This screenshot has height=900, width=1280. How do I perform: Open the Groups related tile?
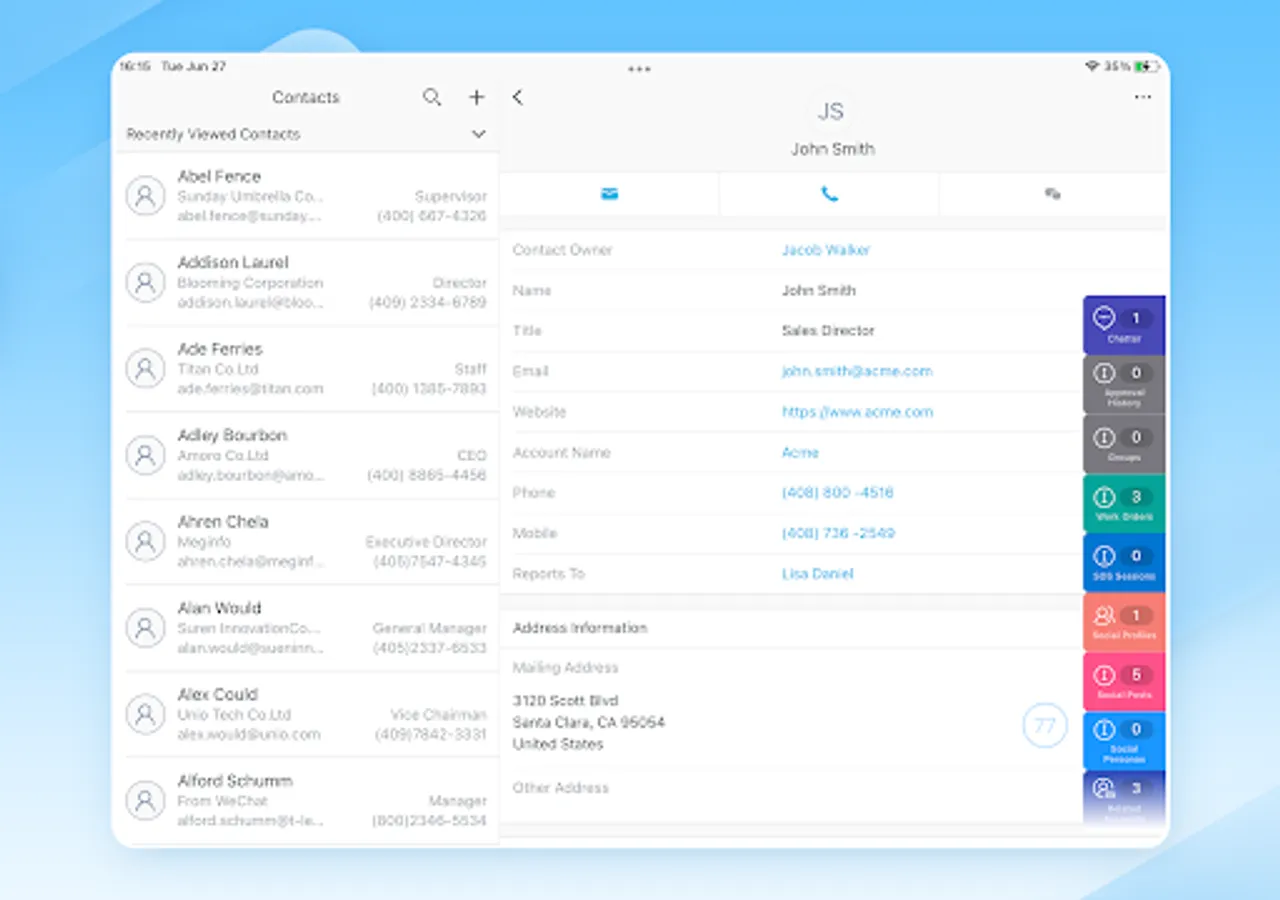point(1124,444)
